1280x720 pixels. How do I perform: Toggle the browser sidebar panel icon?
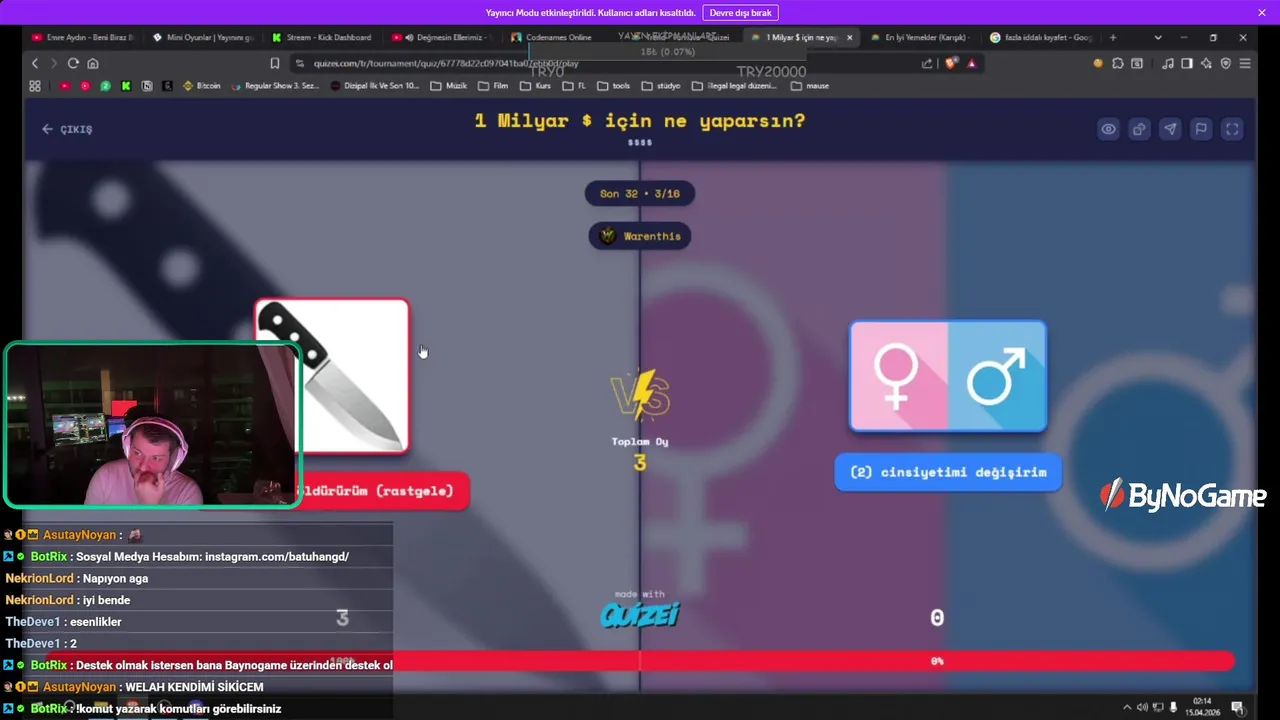[x=1187, y=63]
